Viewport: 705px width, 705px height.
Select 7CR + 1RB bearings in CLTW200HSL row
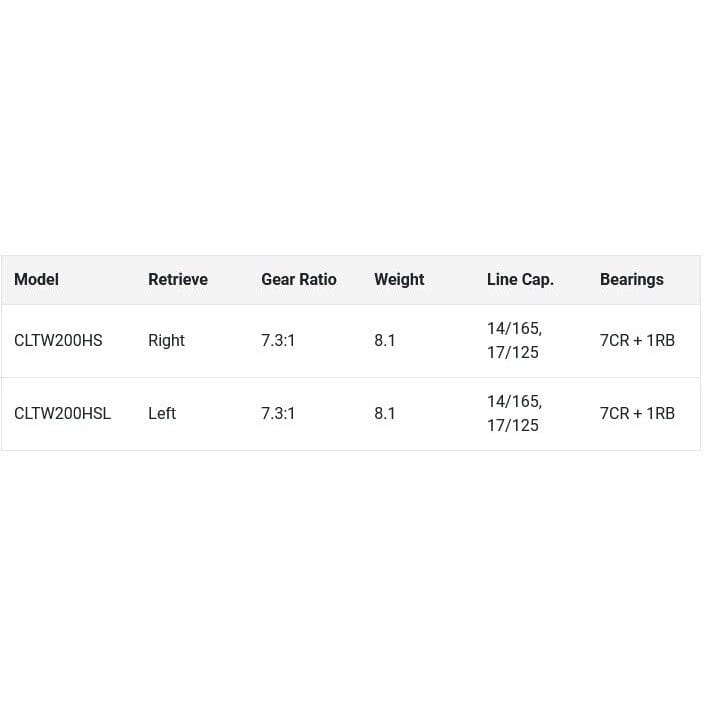coord(637,414)
